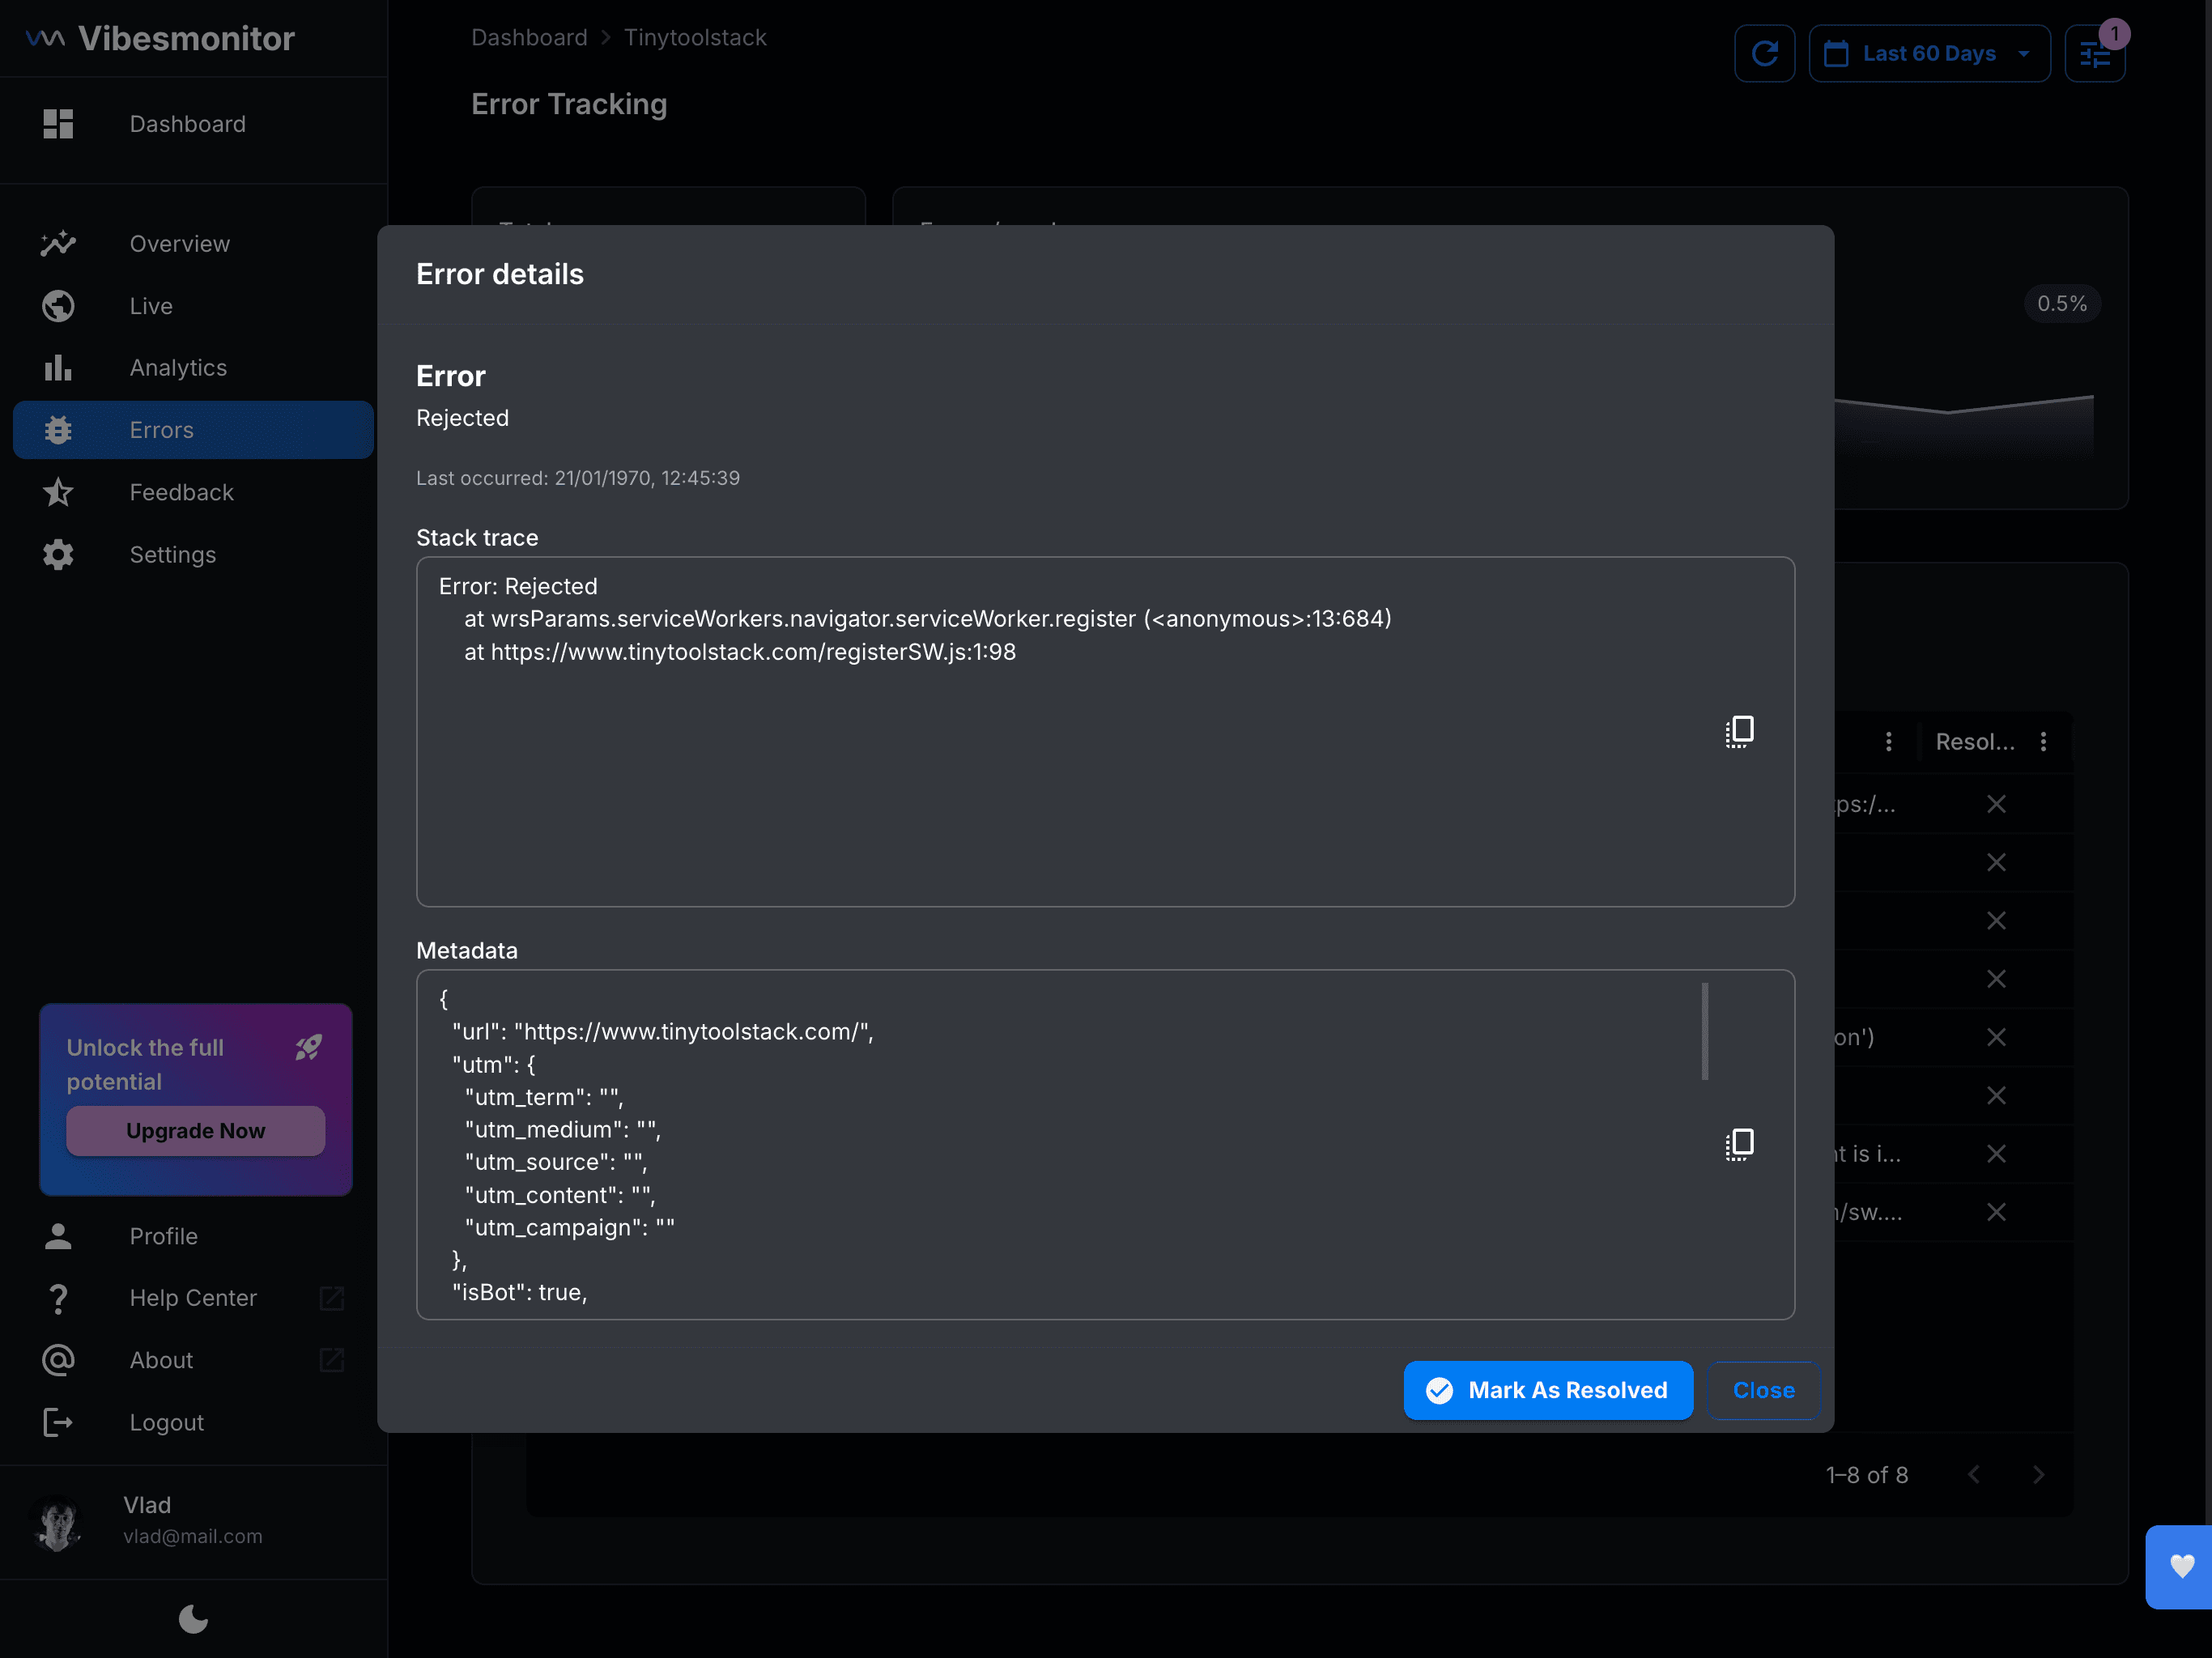The width and height of the screenshot is (2212, 1658).
Task: Toggle dark mode with the moon icon
Action: tap(193, 1620)
